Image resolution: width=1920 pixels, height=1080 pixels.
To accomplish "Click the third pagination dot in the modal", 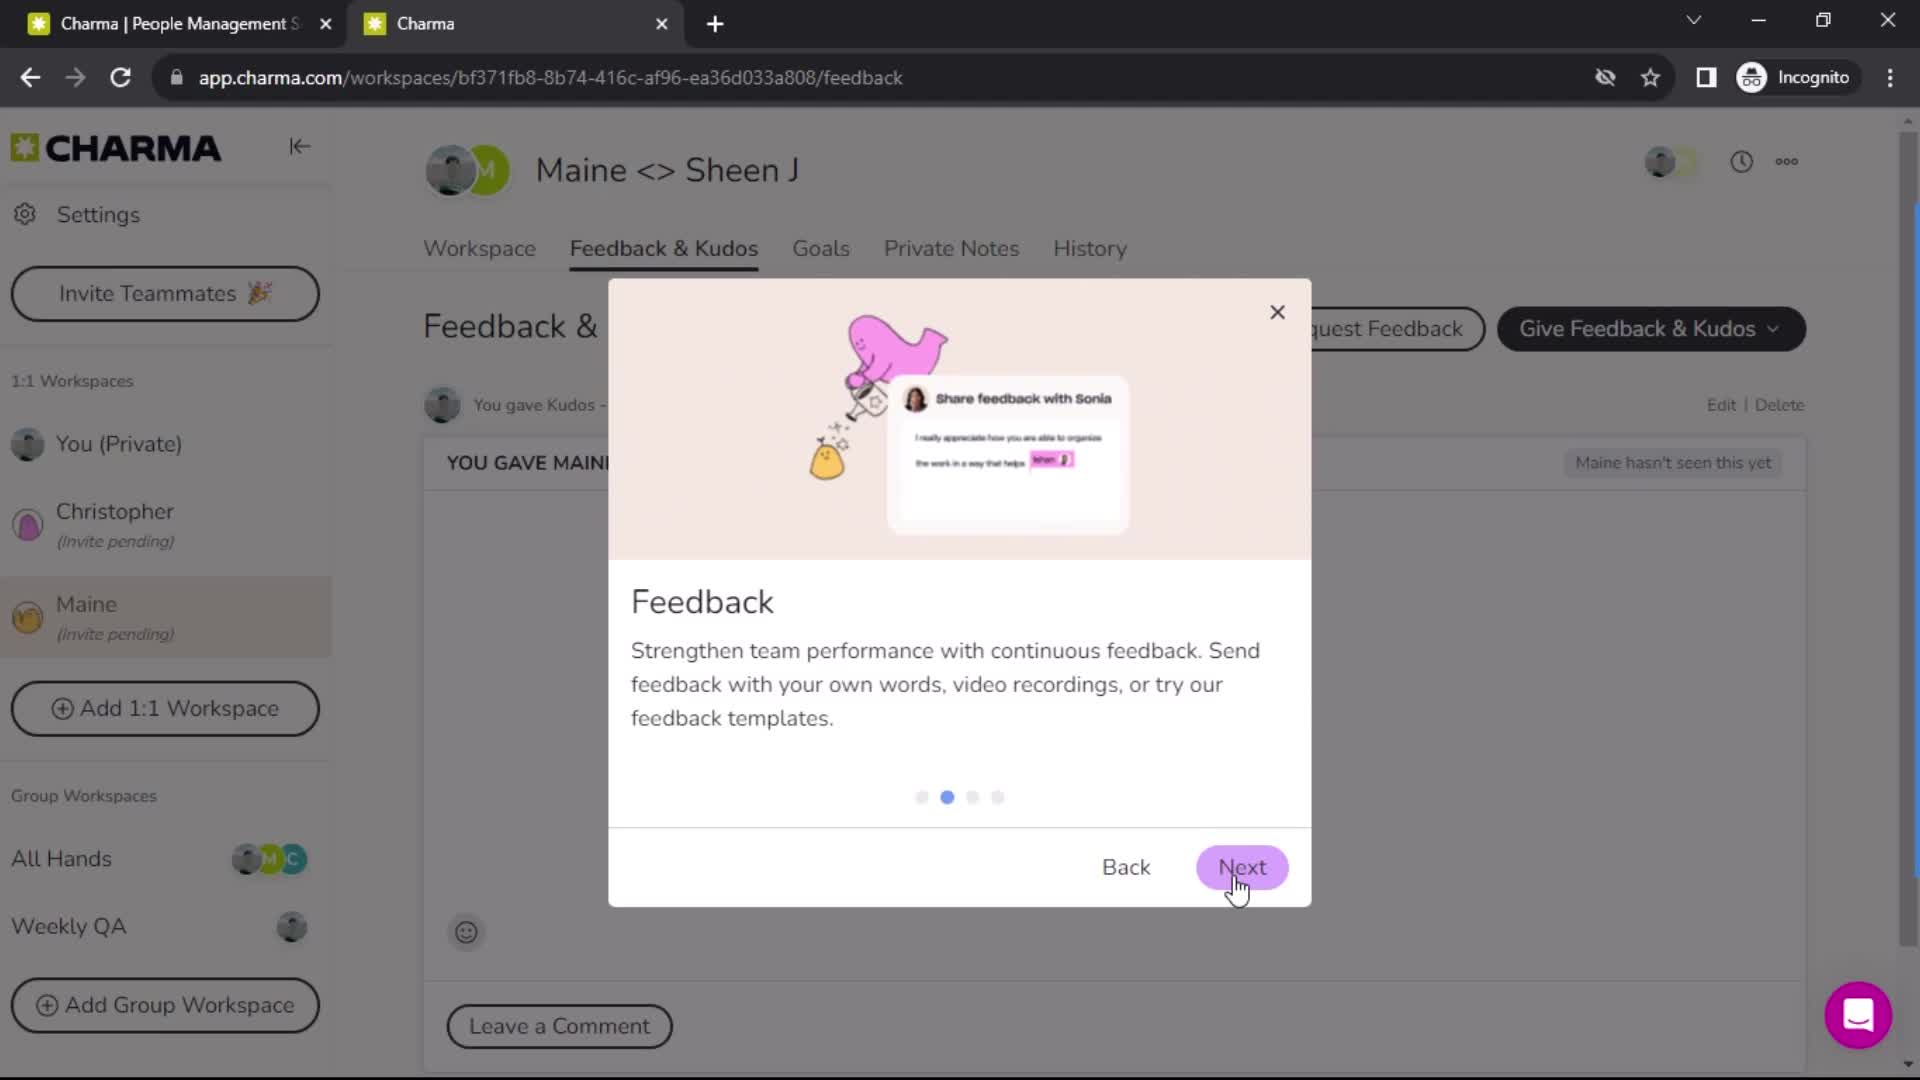I will coord(973,795).
